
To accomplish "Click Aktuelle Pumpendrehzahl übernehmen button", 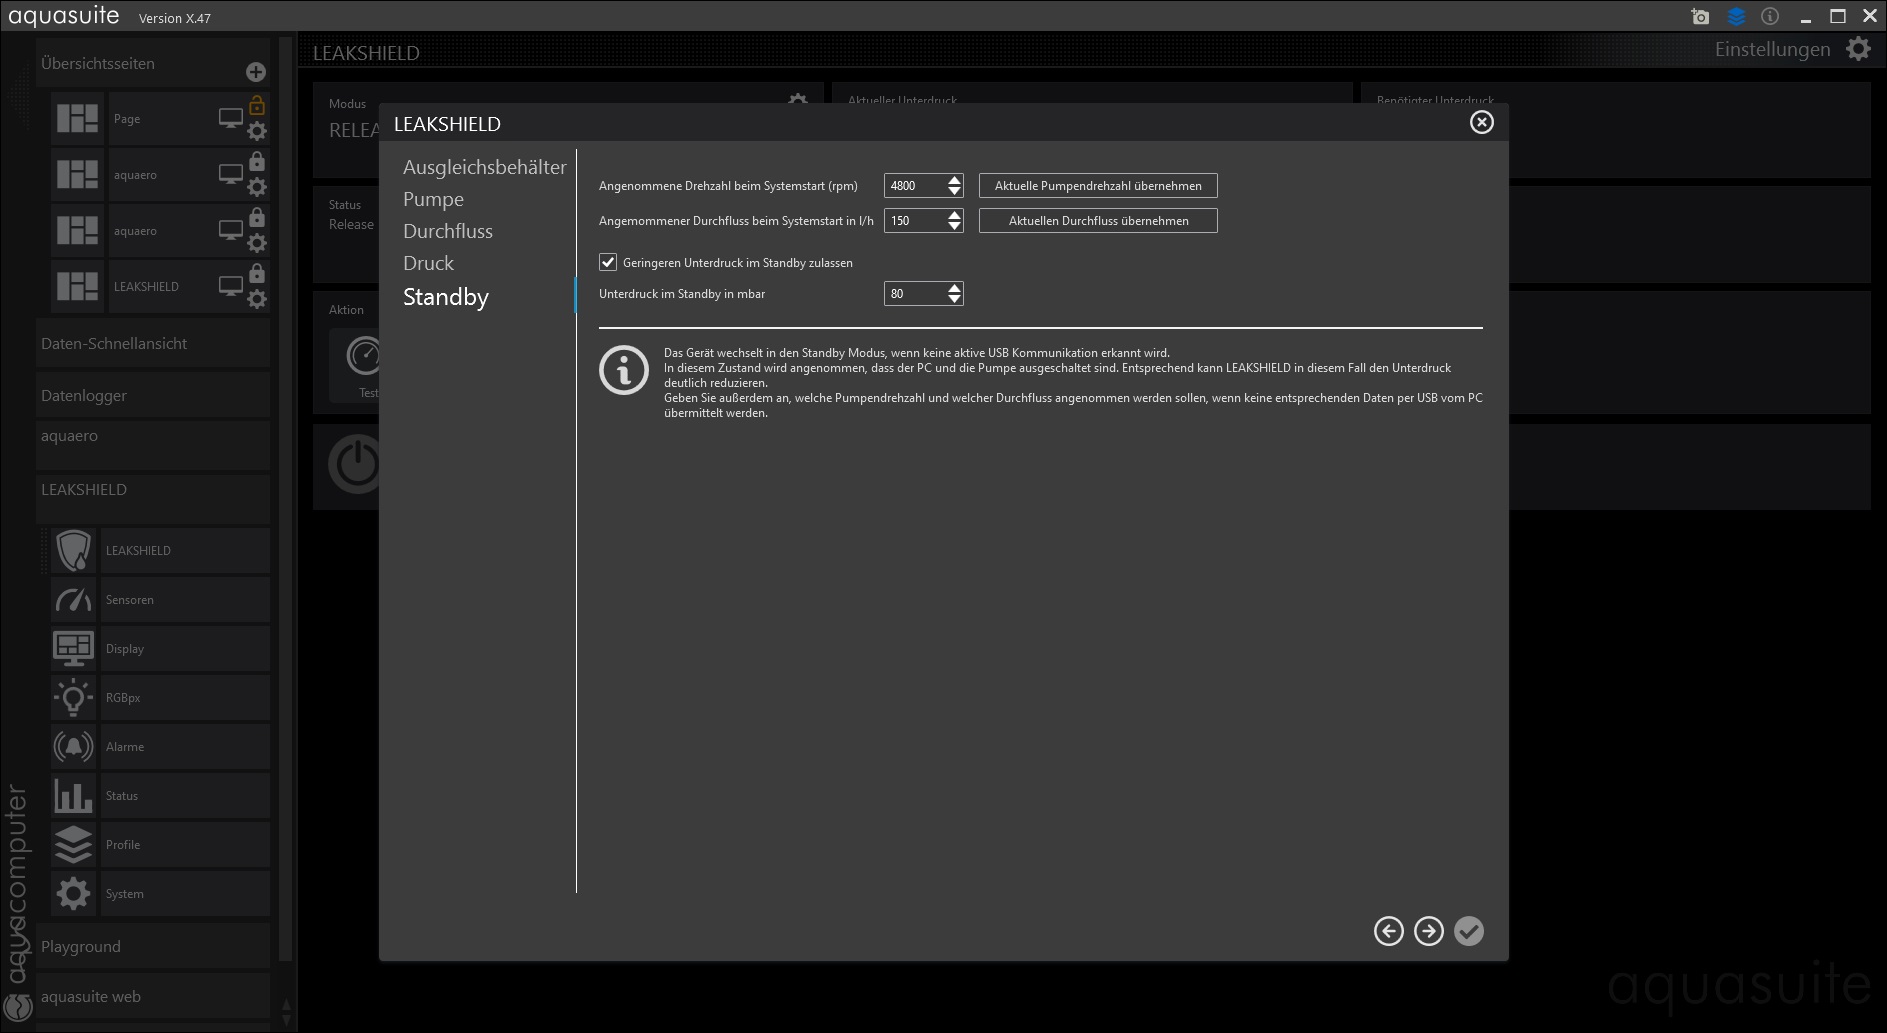I will click(x=1098, y=186).
